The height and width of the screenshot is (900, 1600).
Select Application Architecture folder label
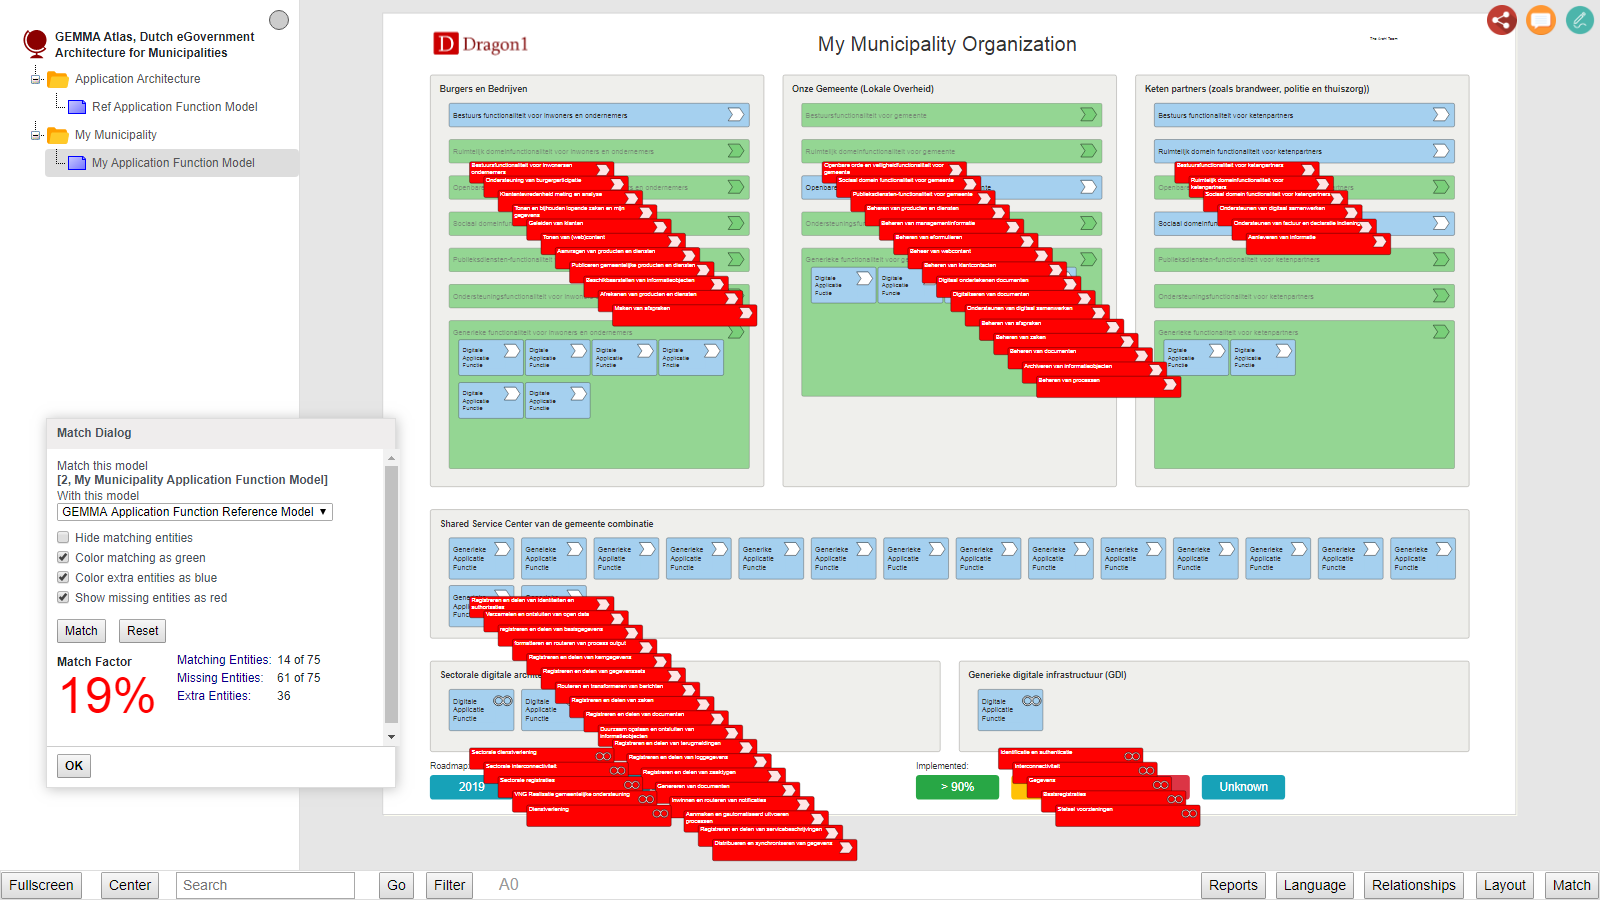coord(137,79)
